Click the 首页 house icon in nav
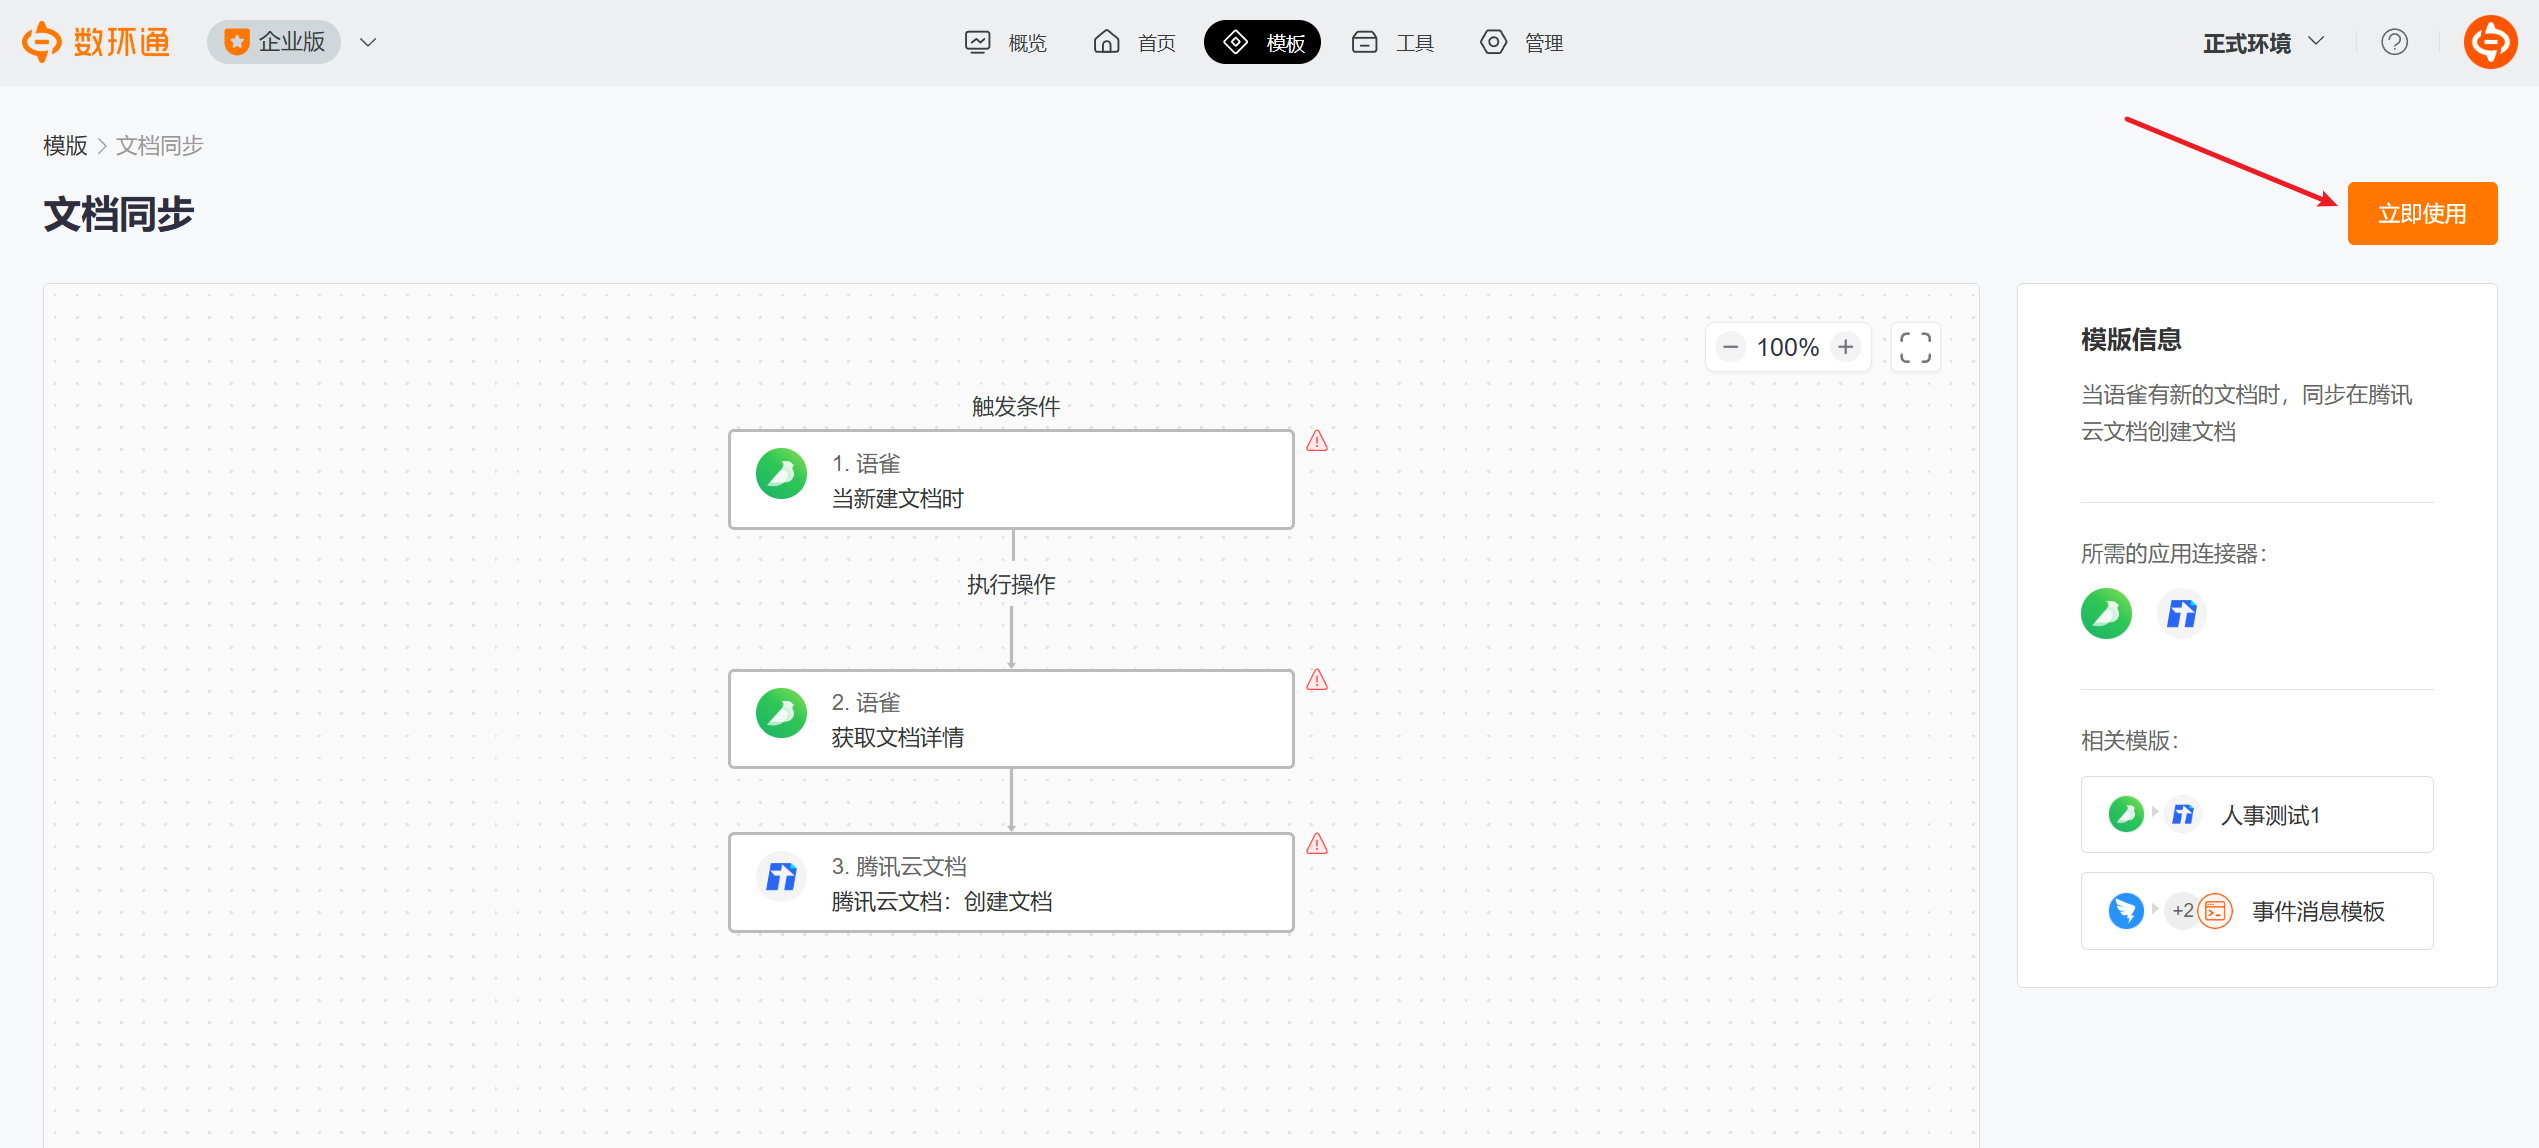 coord(1106,42)
